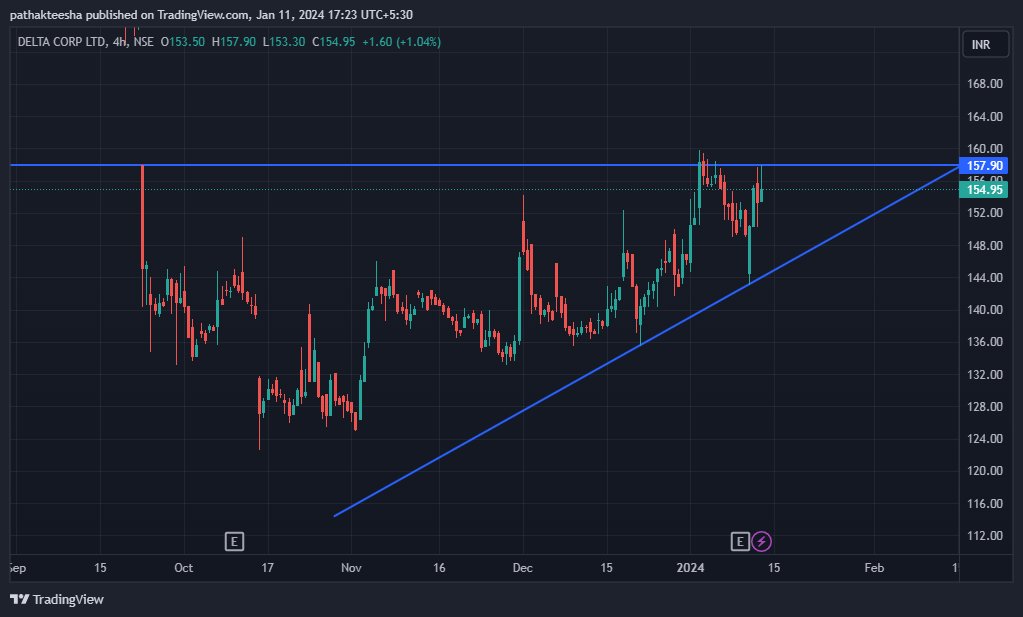Click the high value H157.90 in the legend
Image resolution: width=1023 pixels, height=617 pixels.
coord(234,42)
